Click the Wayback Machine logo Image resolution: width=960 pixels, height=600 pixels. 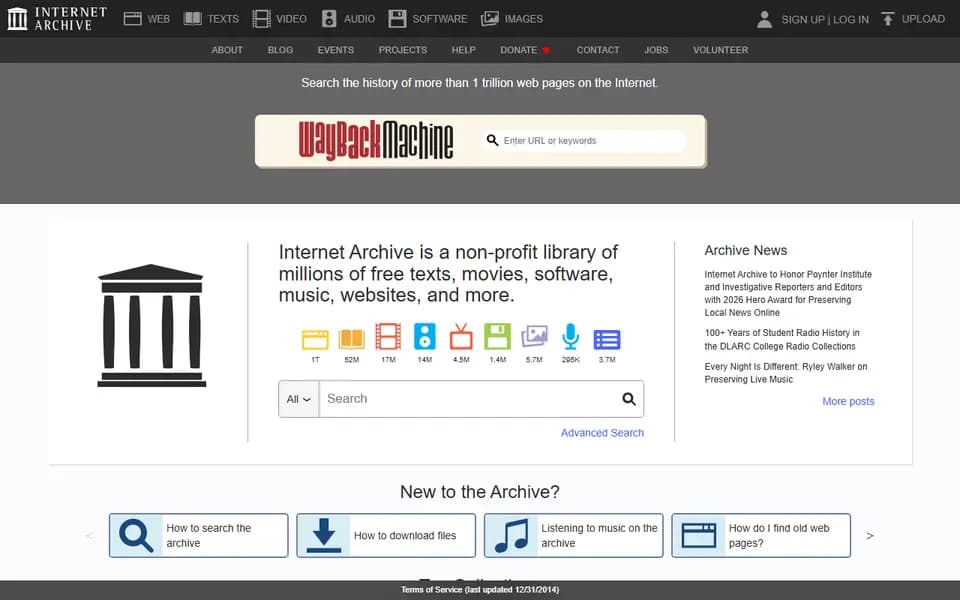click(376, 141)
